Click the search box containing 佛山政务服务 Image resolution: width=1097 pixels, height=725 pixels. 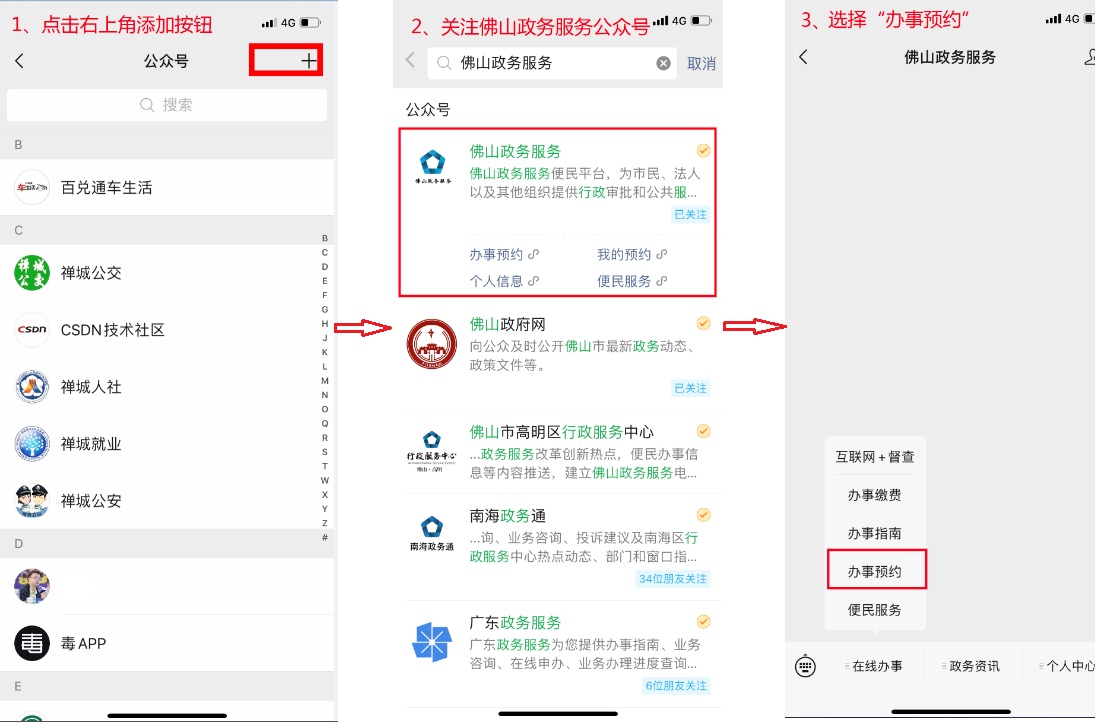(x=552, y=63)
